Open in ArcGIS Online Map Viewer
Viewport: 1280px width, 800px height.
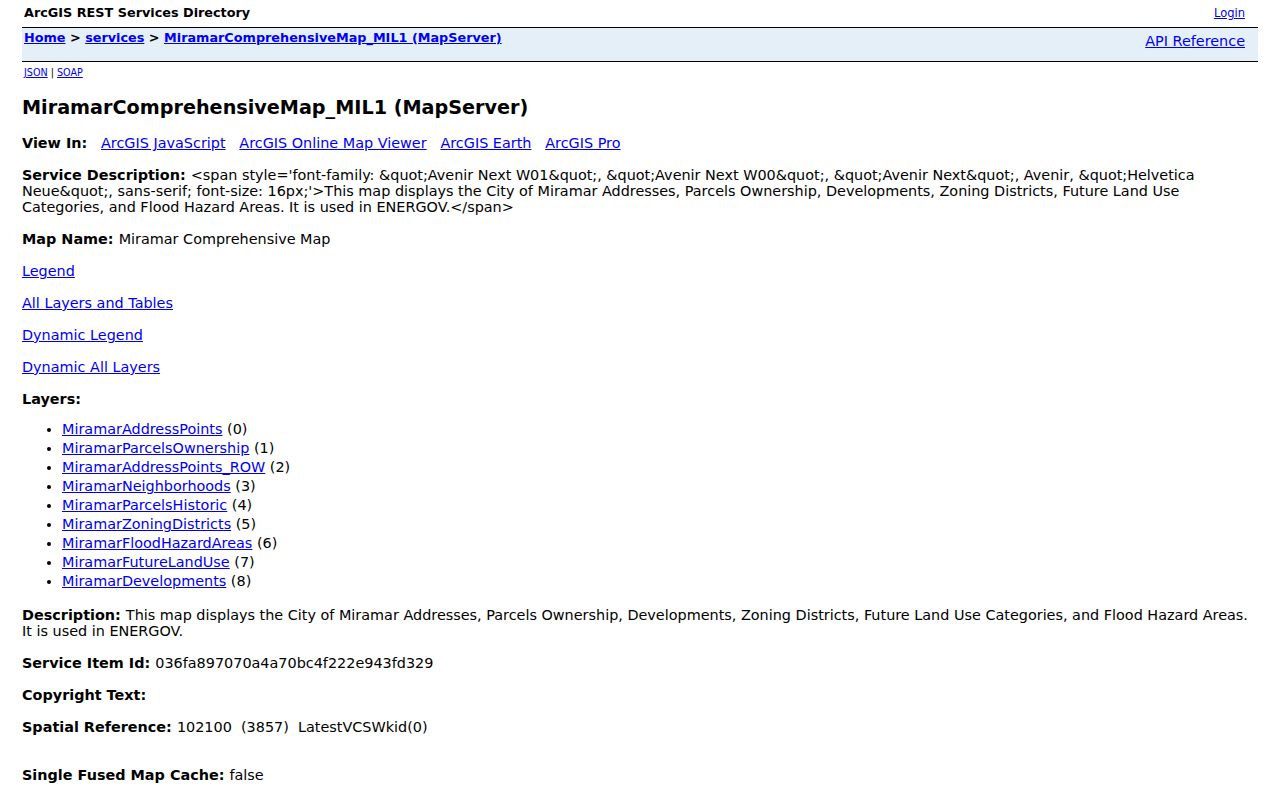click(333, 143)
